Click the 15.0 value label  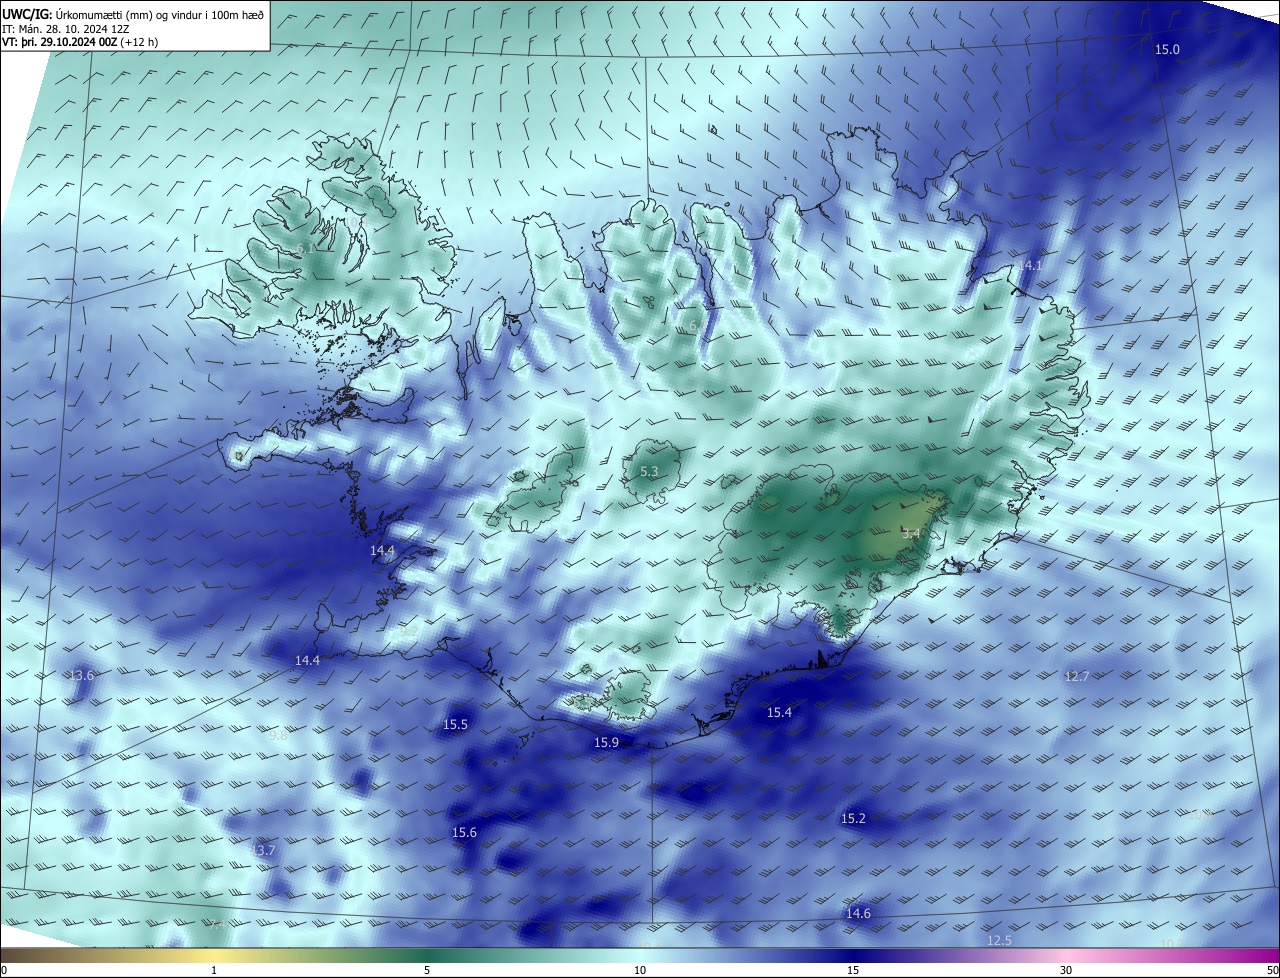click(x=1167, y=49)
